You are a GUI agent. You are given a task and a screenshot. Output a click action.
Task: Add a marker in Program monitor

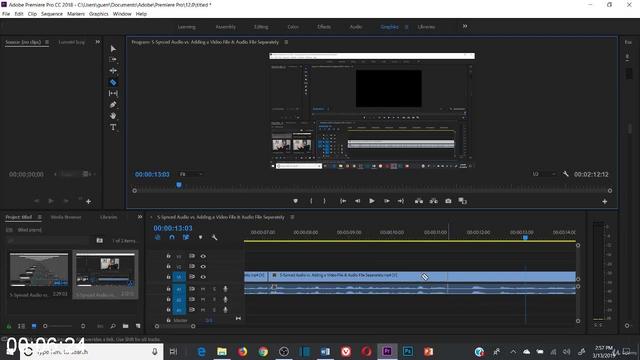296,201
